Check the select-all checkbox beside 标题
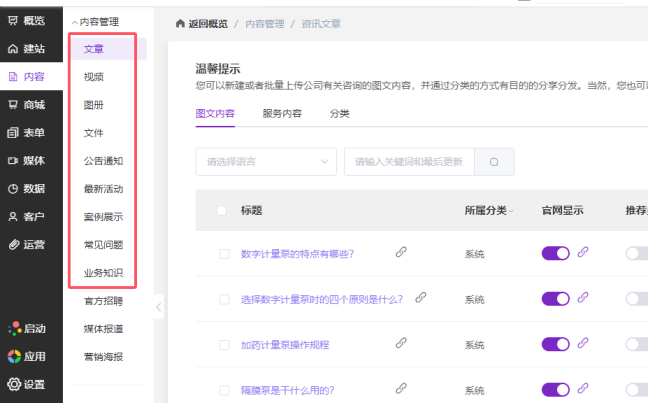Image resolution: width=648 pixels, height=403 pixels. 222,210
